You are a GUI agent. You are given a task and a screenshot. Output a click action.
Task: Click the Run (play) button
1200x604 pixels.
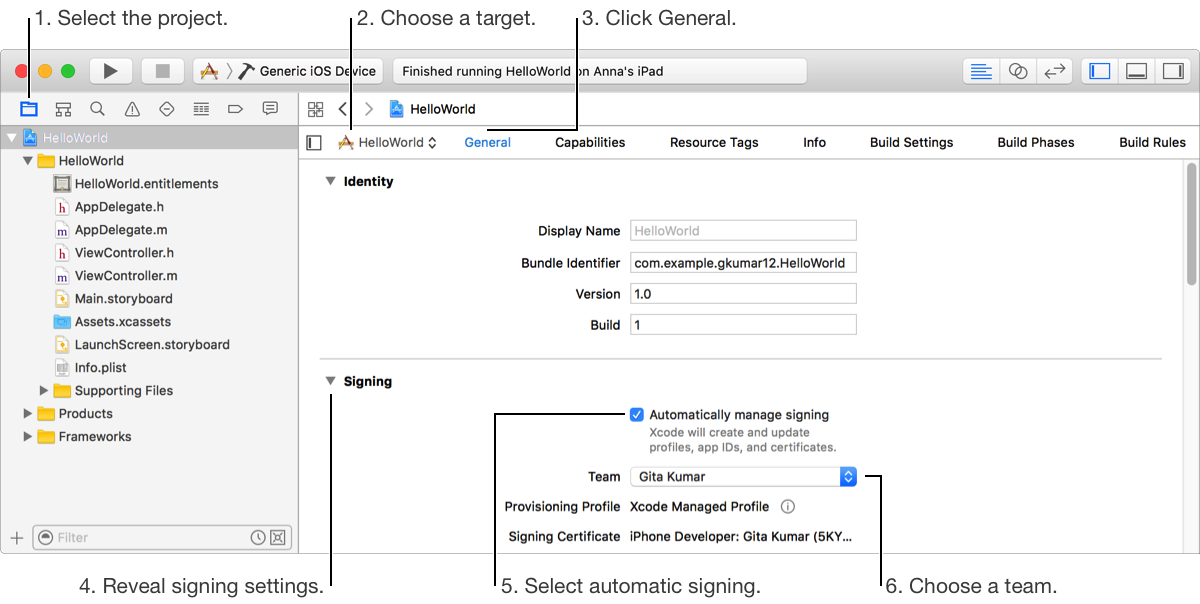coord(111,71)
